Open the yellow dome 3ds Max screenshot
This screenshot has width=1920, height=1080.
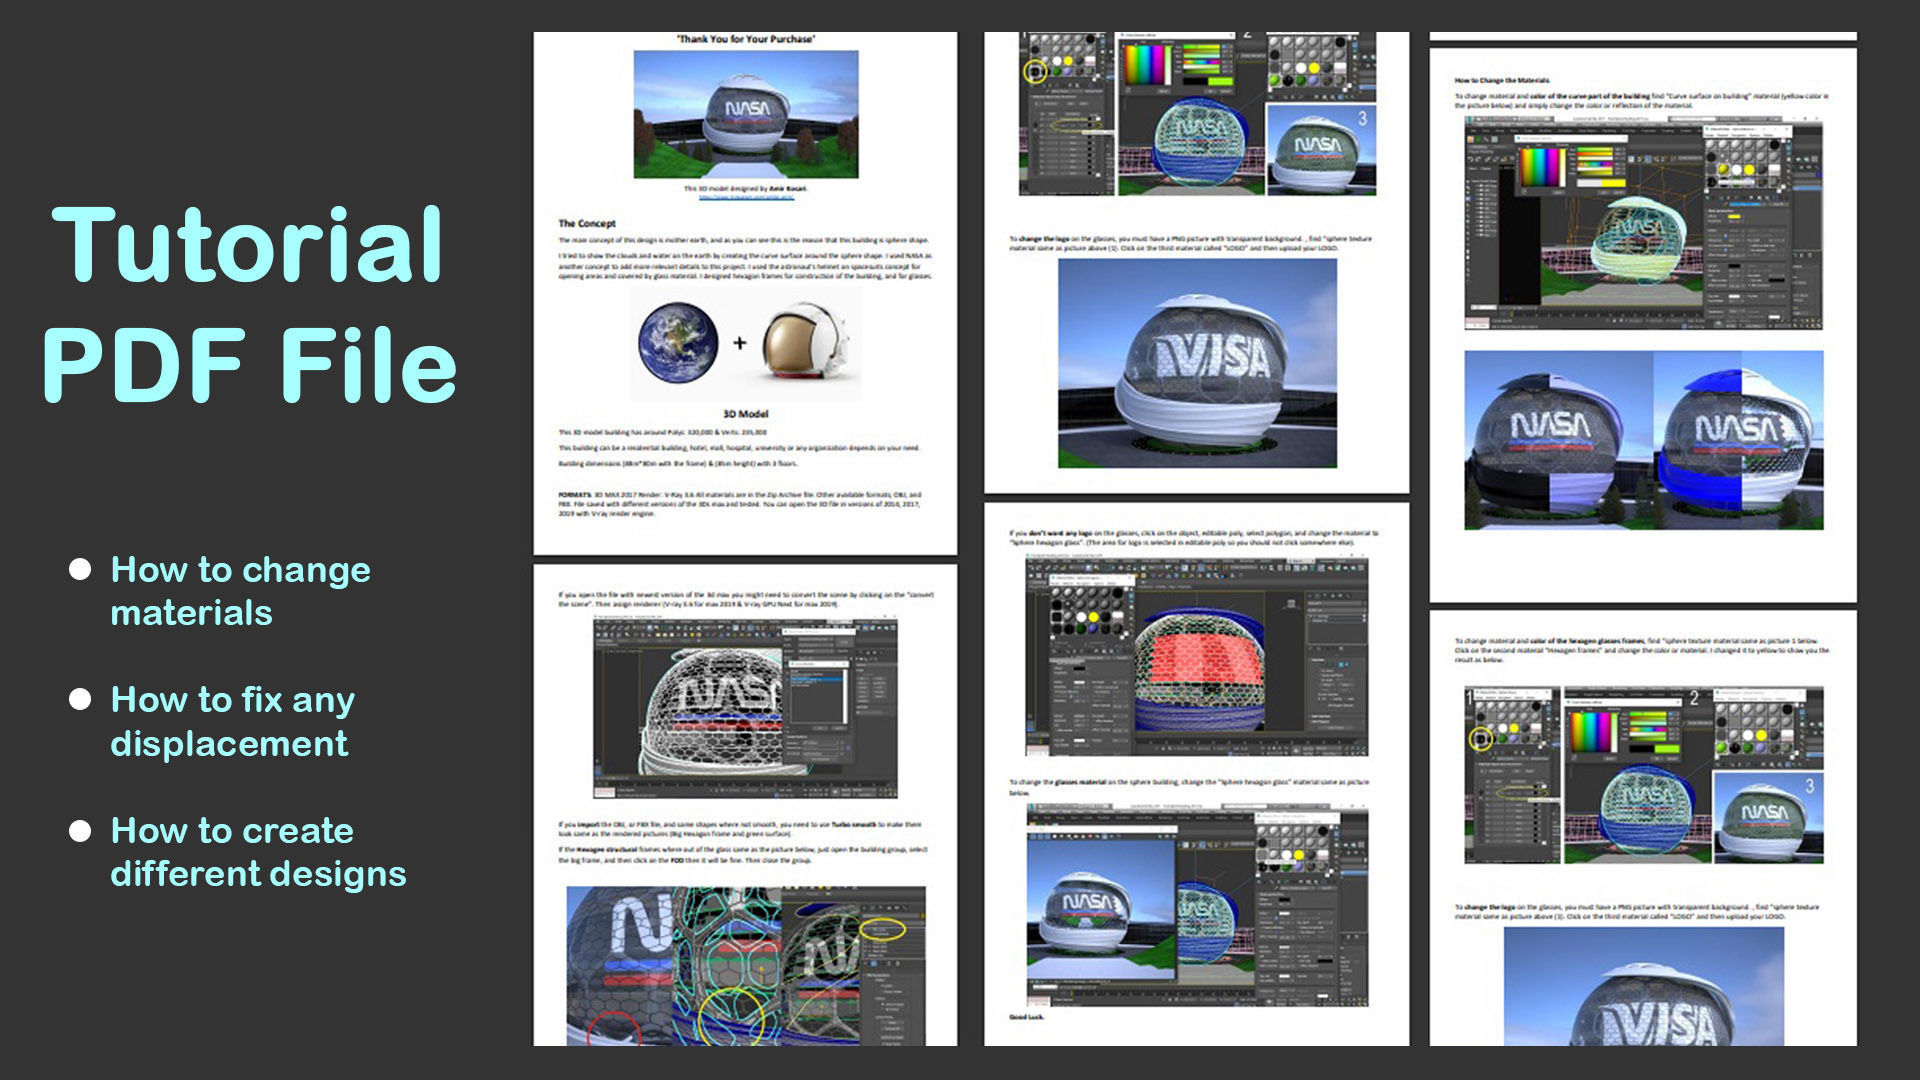[x=1643, y=223]
